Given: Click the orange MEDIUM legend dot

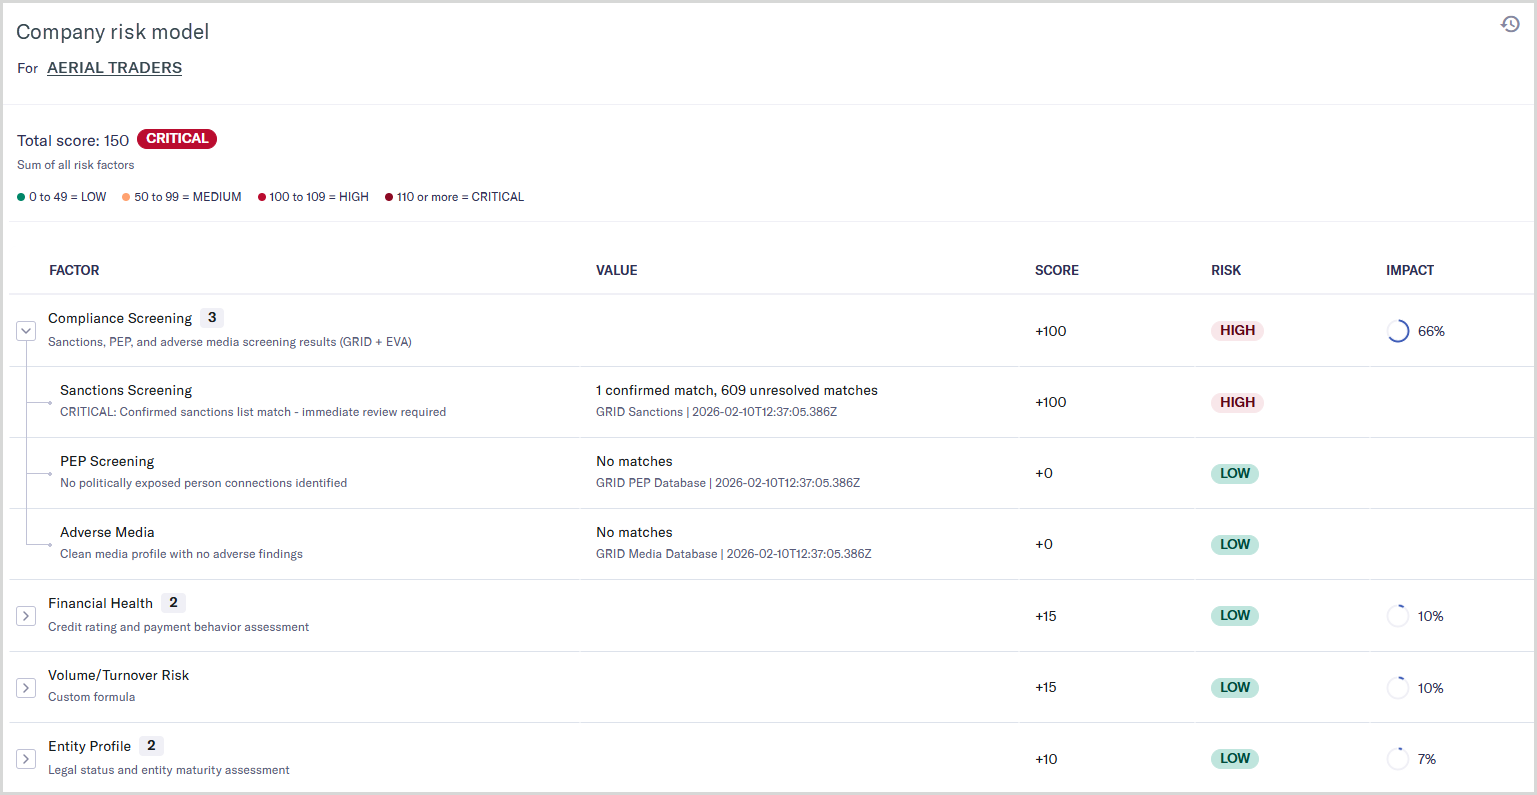Looking at the screenshot, I should coord(126,197).
